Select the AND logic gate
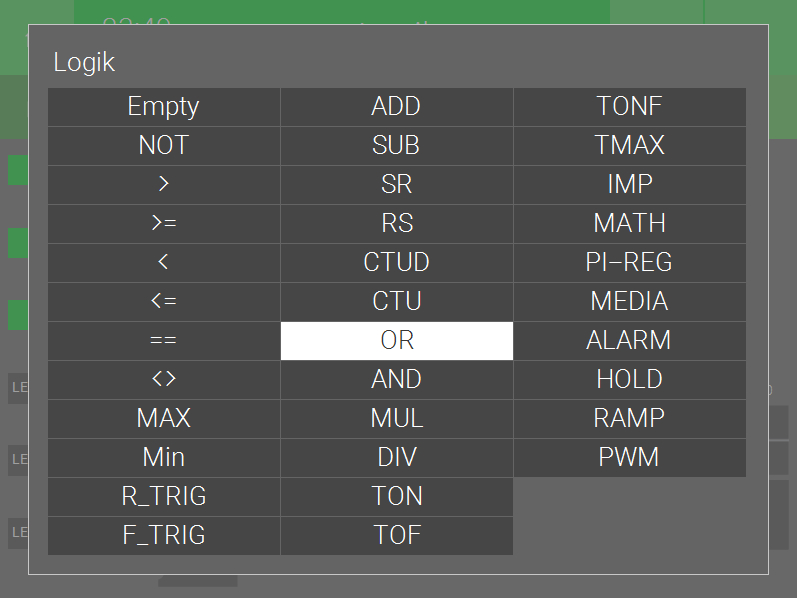 (396, 380)
